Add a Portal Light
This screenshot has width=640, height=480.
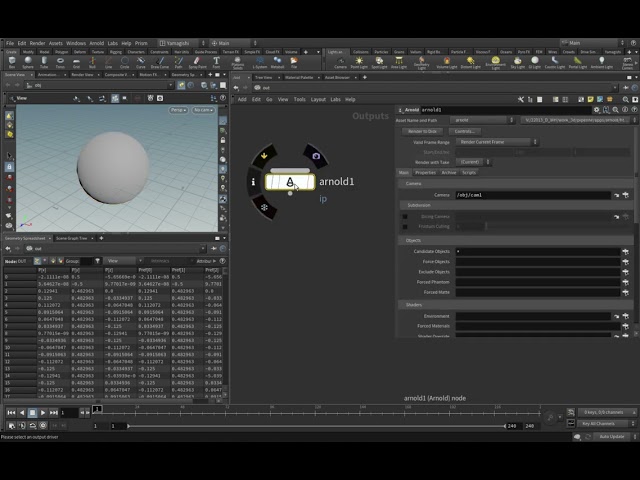tap(578, 62)
